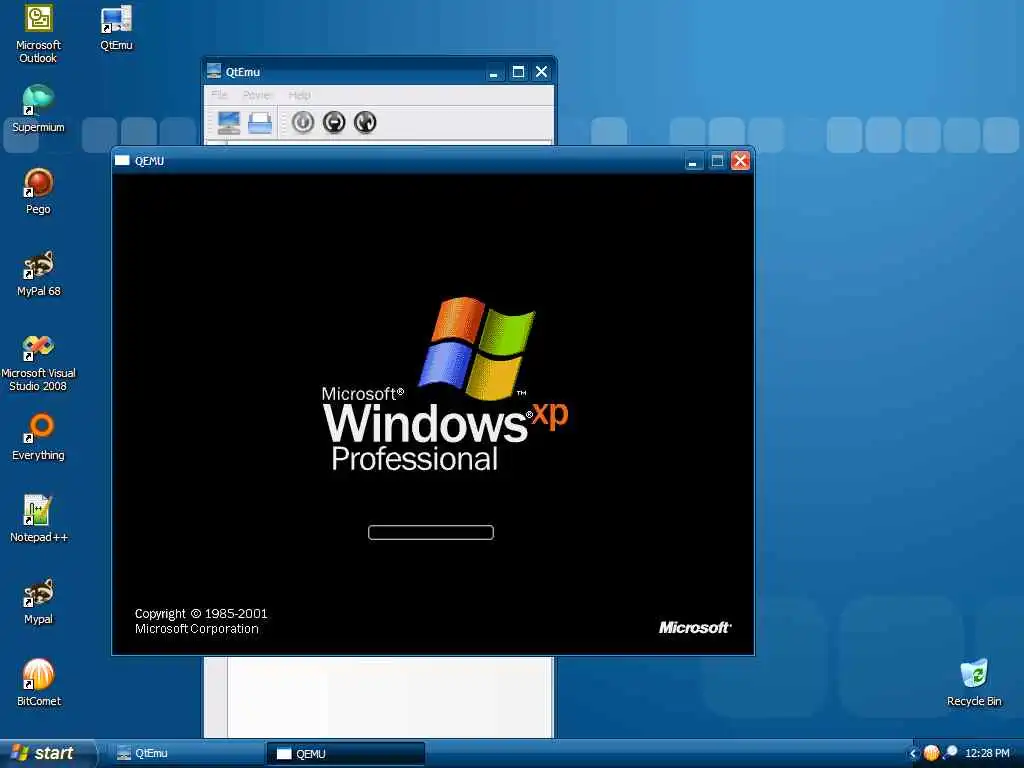The height and width of the screenshot is (768, 1024).
Task: Expand hidden system tray icons arrow
Action: tap(913, 754)
